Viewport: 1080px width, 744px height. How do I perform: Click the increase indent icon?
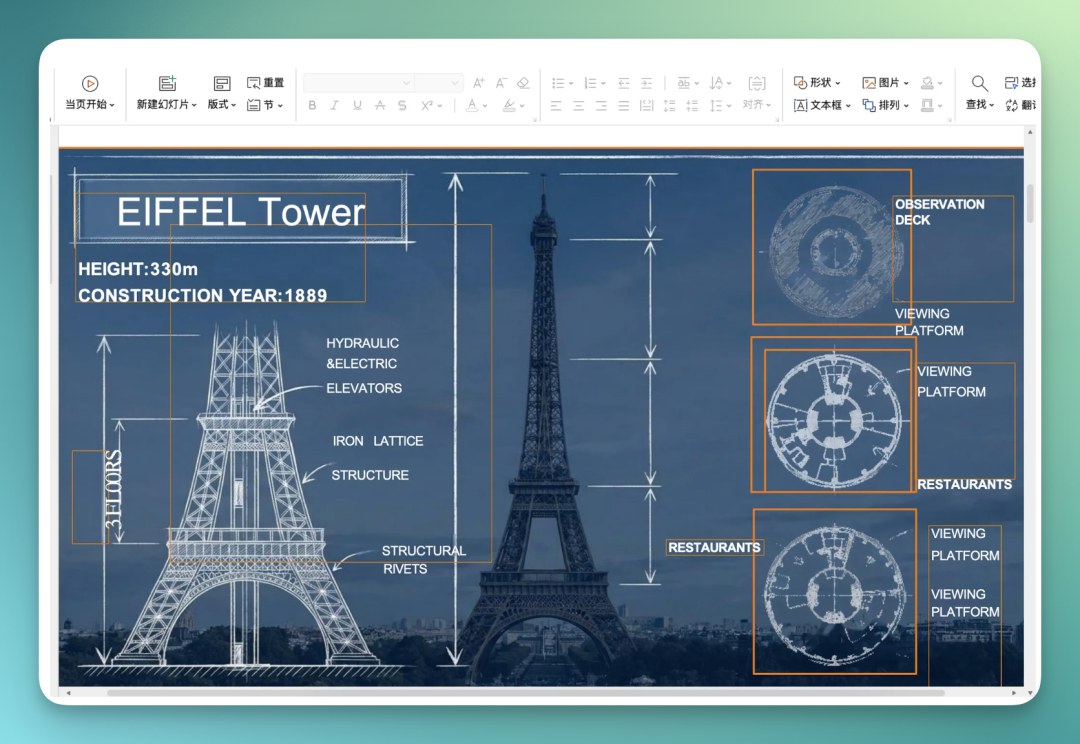coord(646,83)
